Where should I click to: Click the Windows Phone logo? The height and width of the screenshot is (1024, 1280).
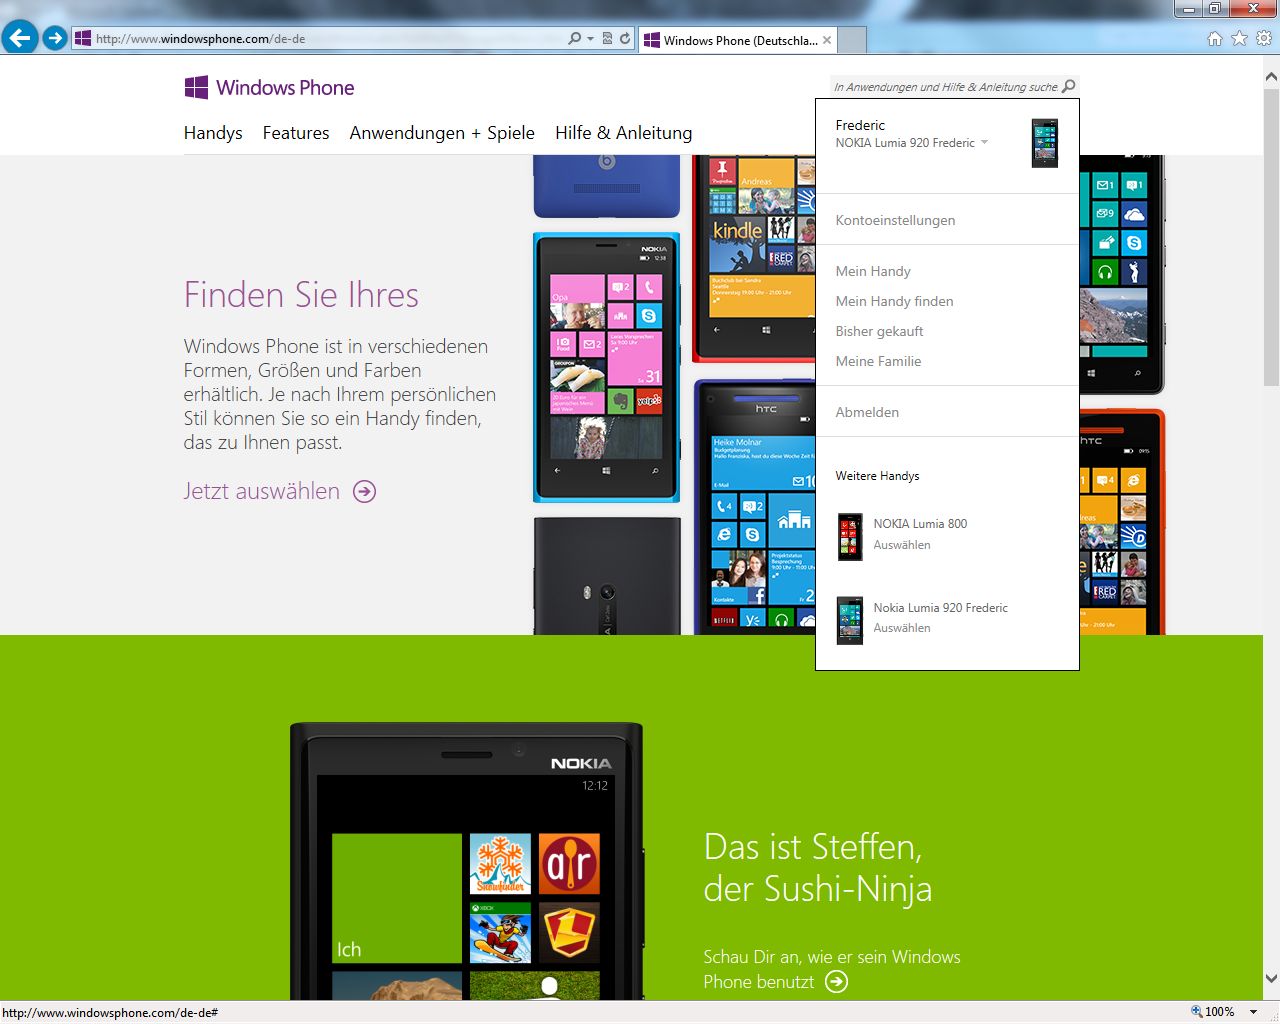click(269, 88)
